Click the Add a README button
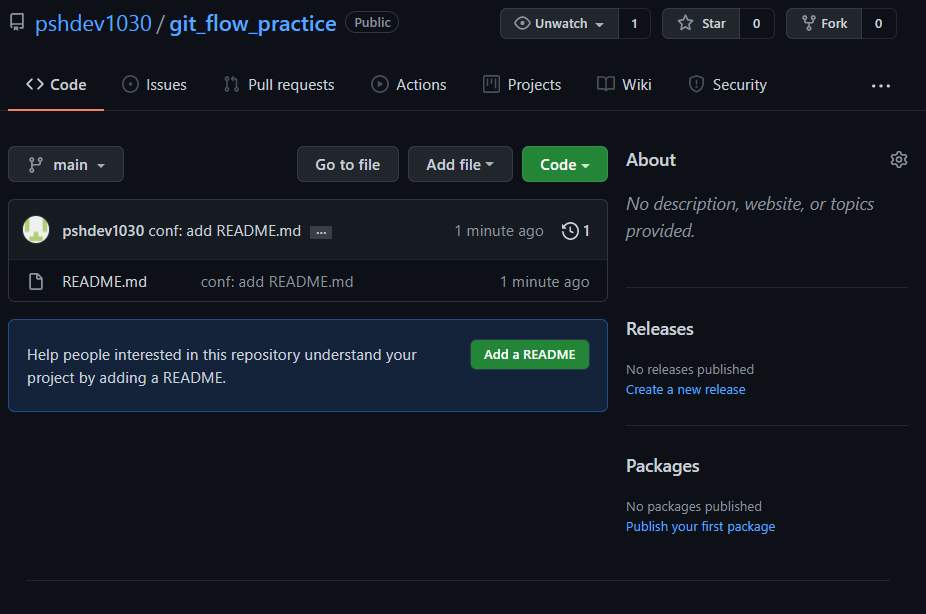The height and width of the screenshot is (614, 926). pos(530,354)
